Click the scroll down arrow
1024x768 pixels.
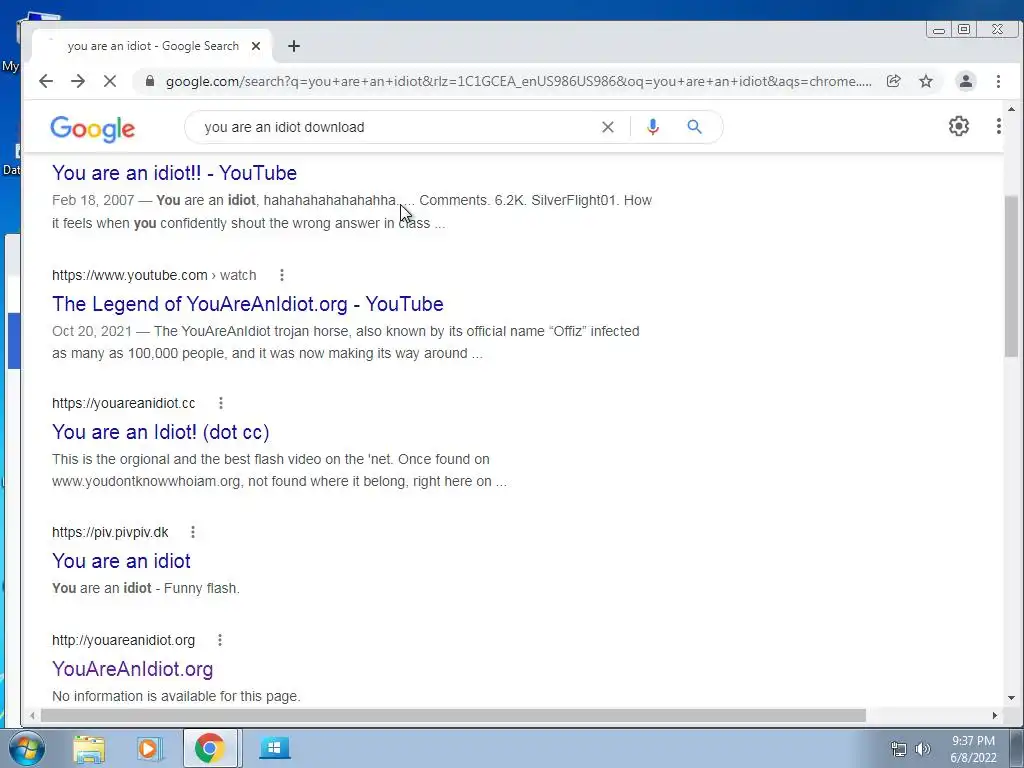(1011, 698)
